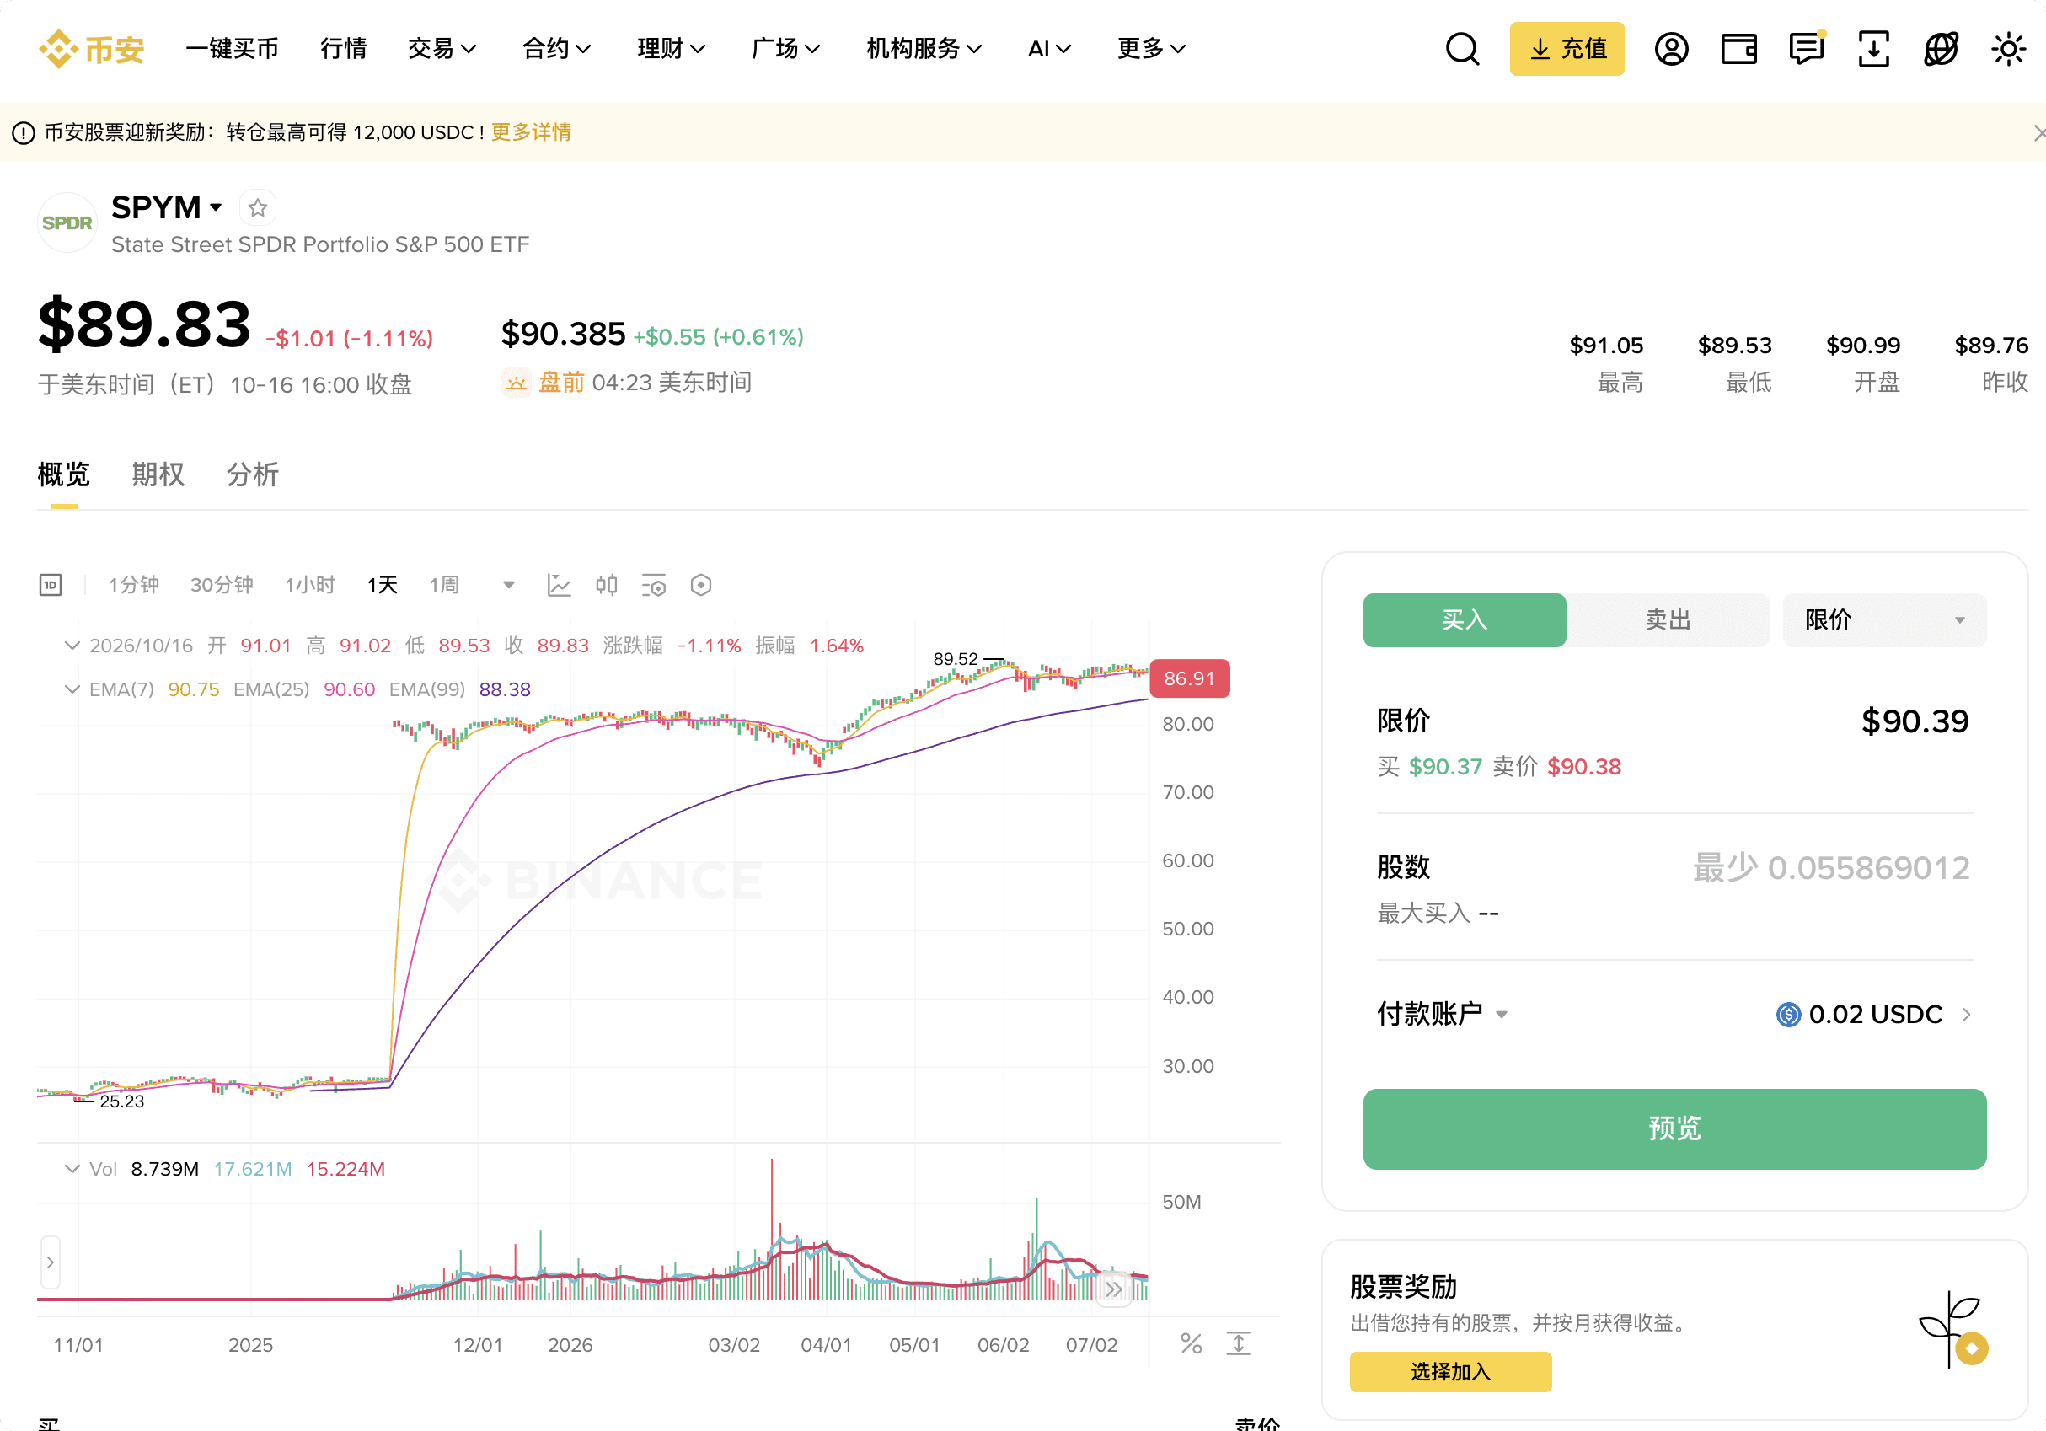Select the 买入 buy toggle
This screenshot has width=2046, height=1431.
pyautogui.click(x=1464, y=620)
